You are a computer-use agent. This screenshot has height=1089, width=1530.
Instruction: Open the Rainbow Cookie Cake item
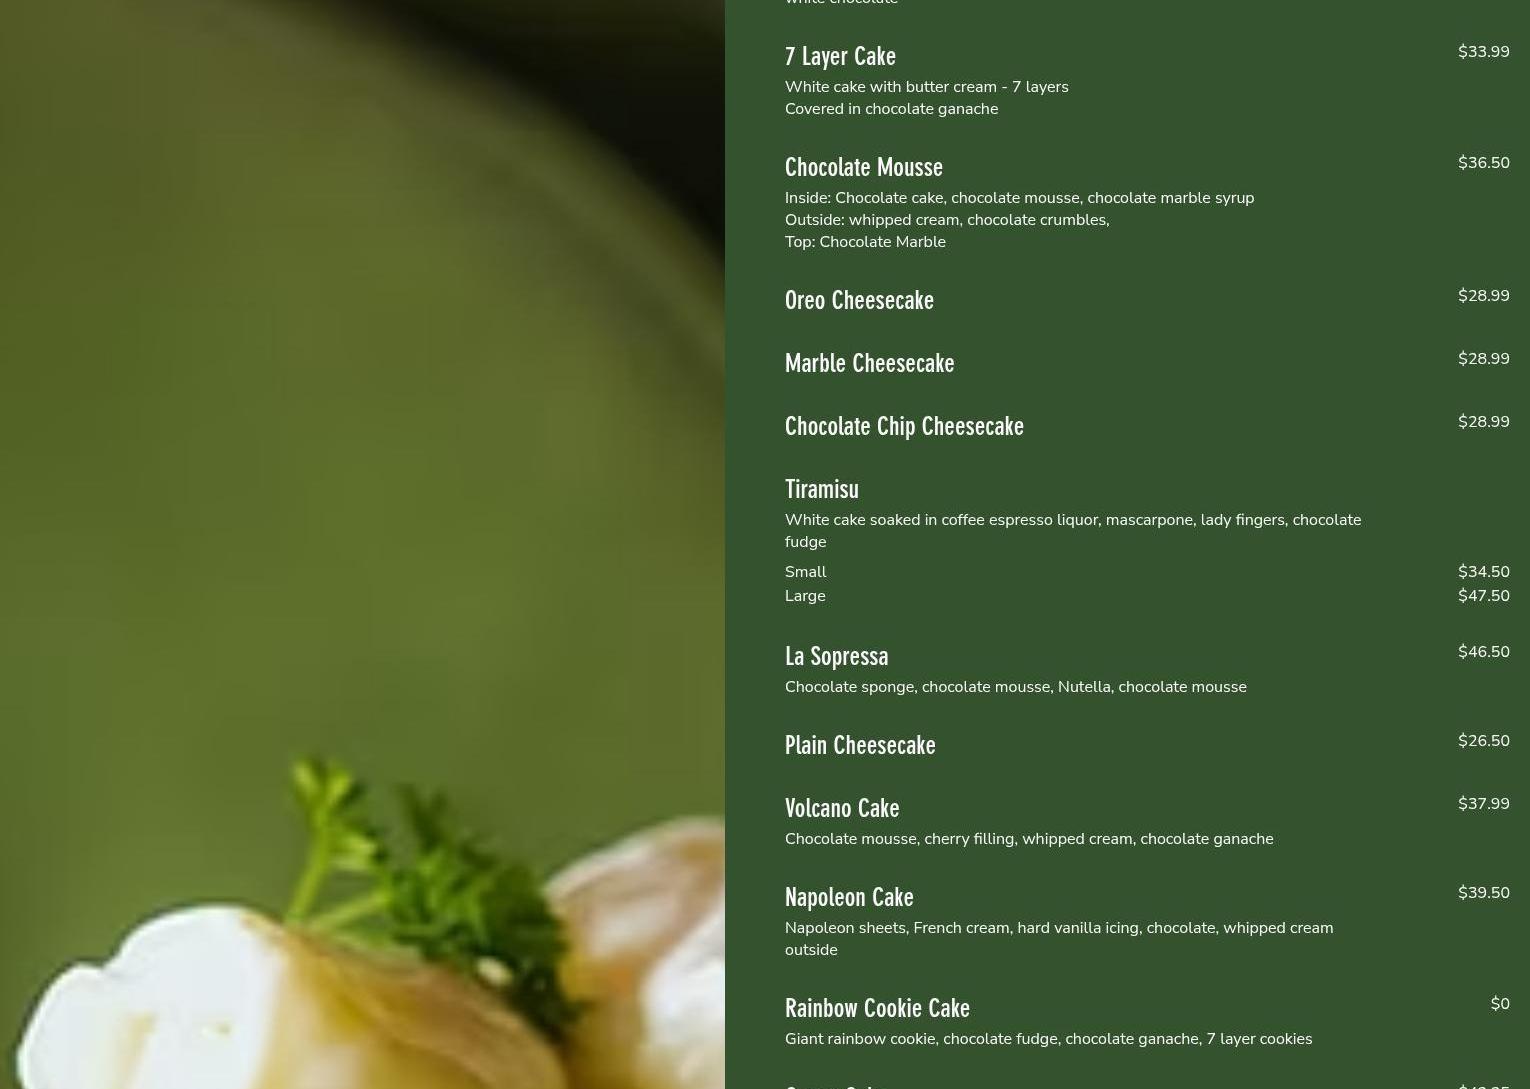pos(877,1008)
